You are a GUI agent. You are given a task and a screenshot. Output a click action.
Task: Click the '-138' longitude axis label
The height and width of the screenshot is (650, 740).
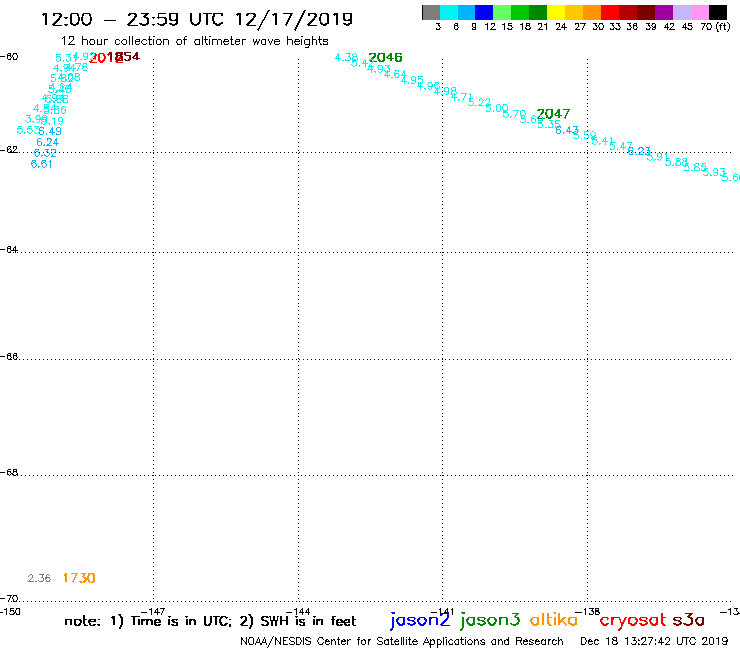click(588, 612)
